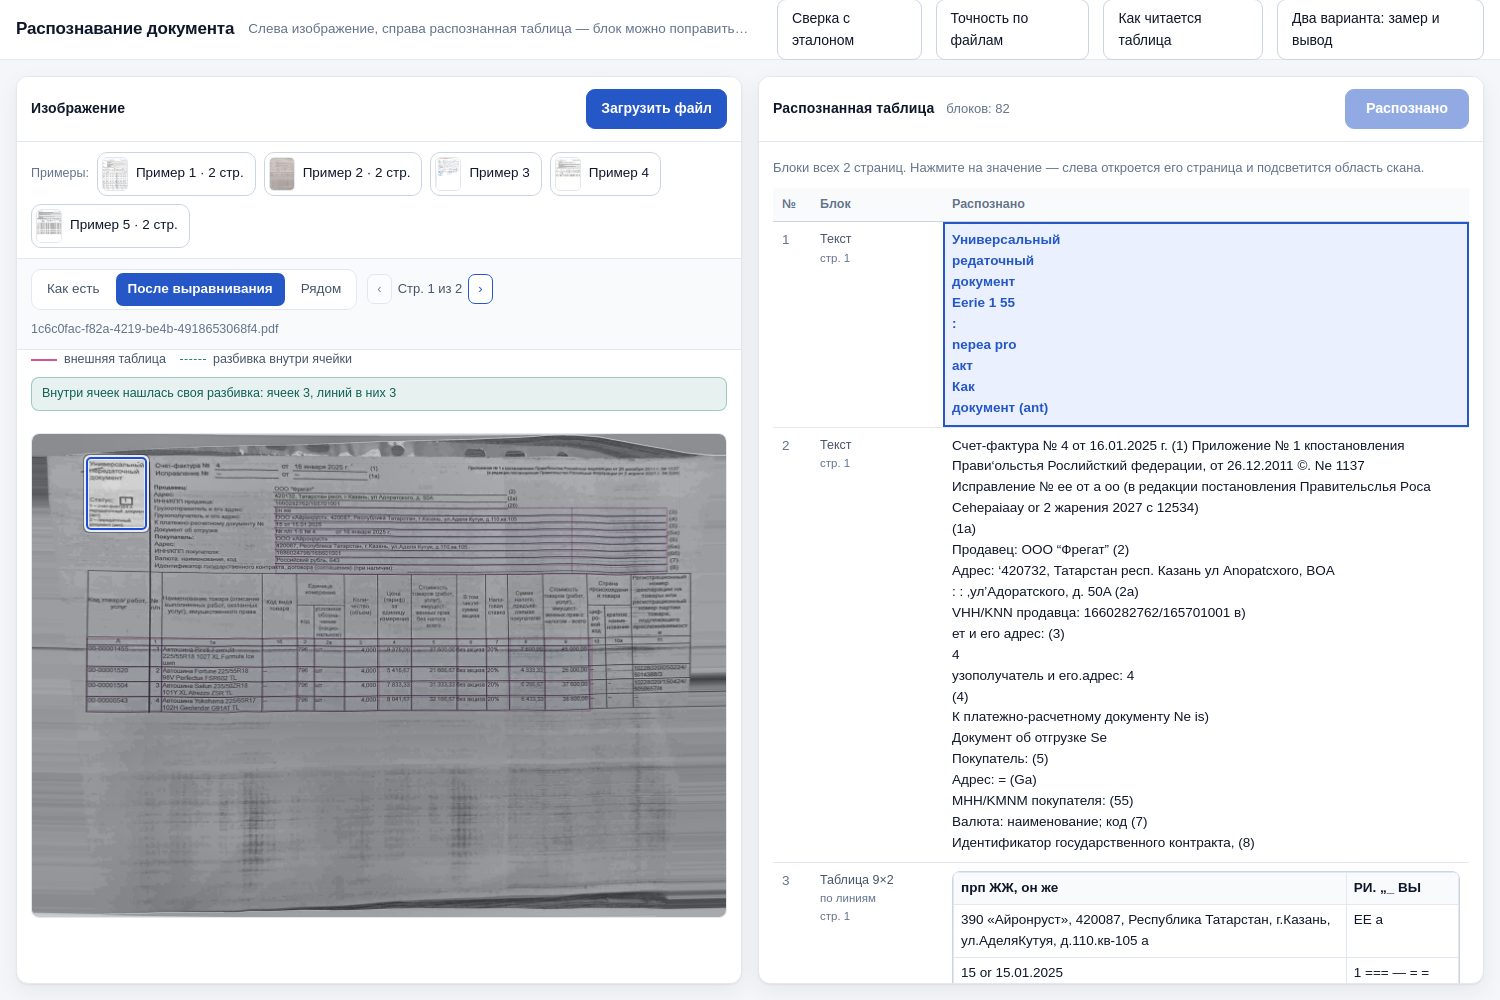1500x1000 pixels.
Task: Choose the Пример 3 thumbnail icon
Action: tap(448, 174)
